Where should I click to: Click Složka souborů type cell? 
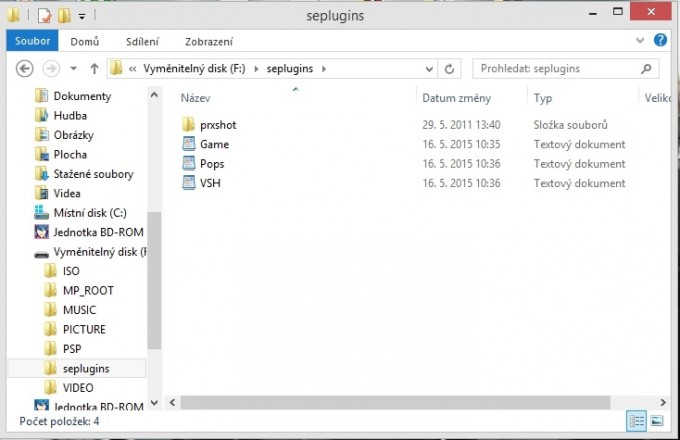click(570, 125)
